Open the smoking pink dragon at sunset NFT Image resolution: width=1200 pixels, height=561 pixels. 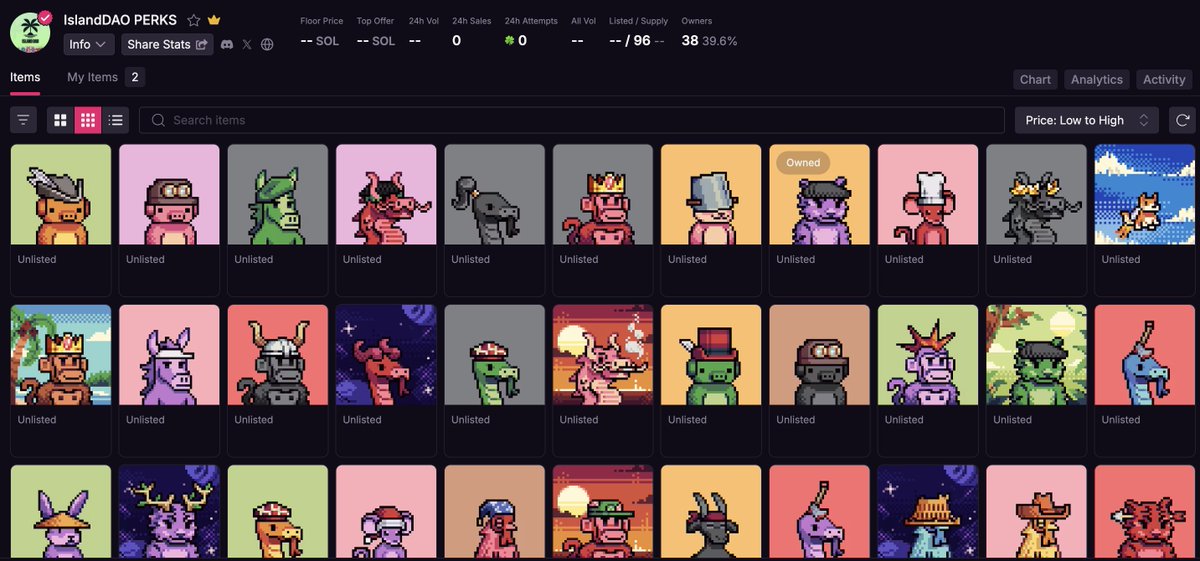[x=603, y=355]
